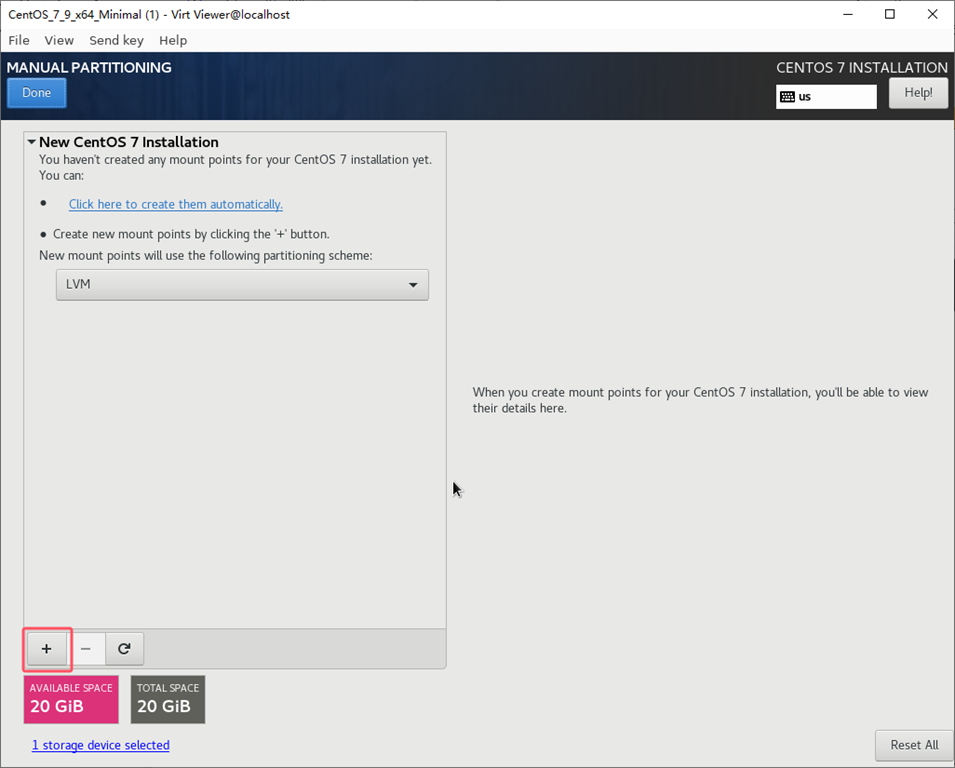Click the reload storage configuration icon
Screen dimensions: 955x768
click(x=124, y=649)
